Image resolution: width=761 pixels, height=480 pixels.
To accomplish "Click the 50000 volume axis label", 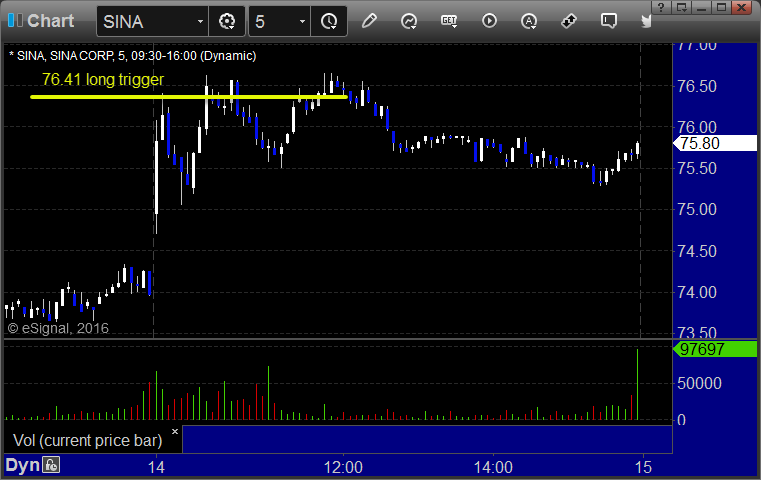I will (699, 383).
